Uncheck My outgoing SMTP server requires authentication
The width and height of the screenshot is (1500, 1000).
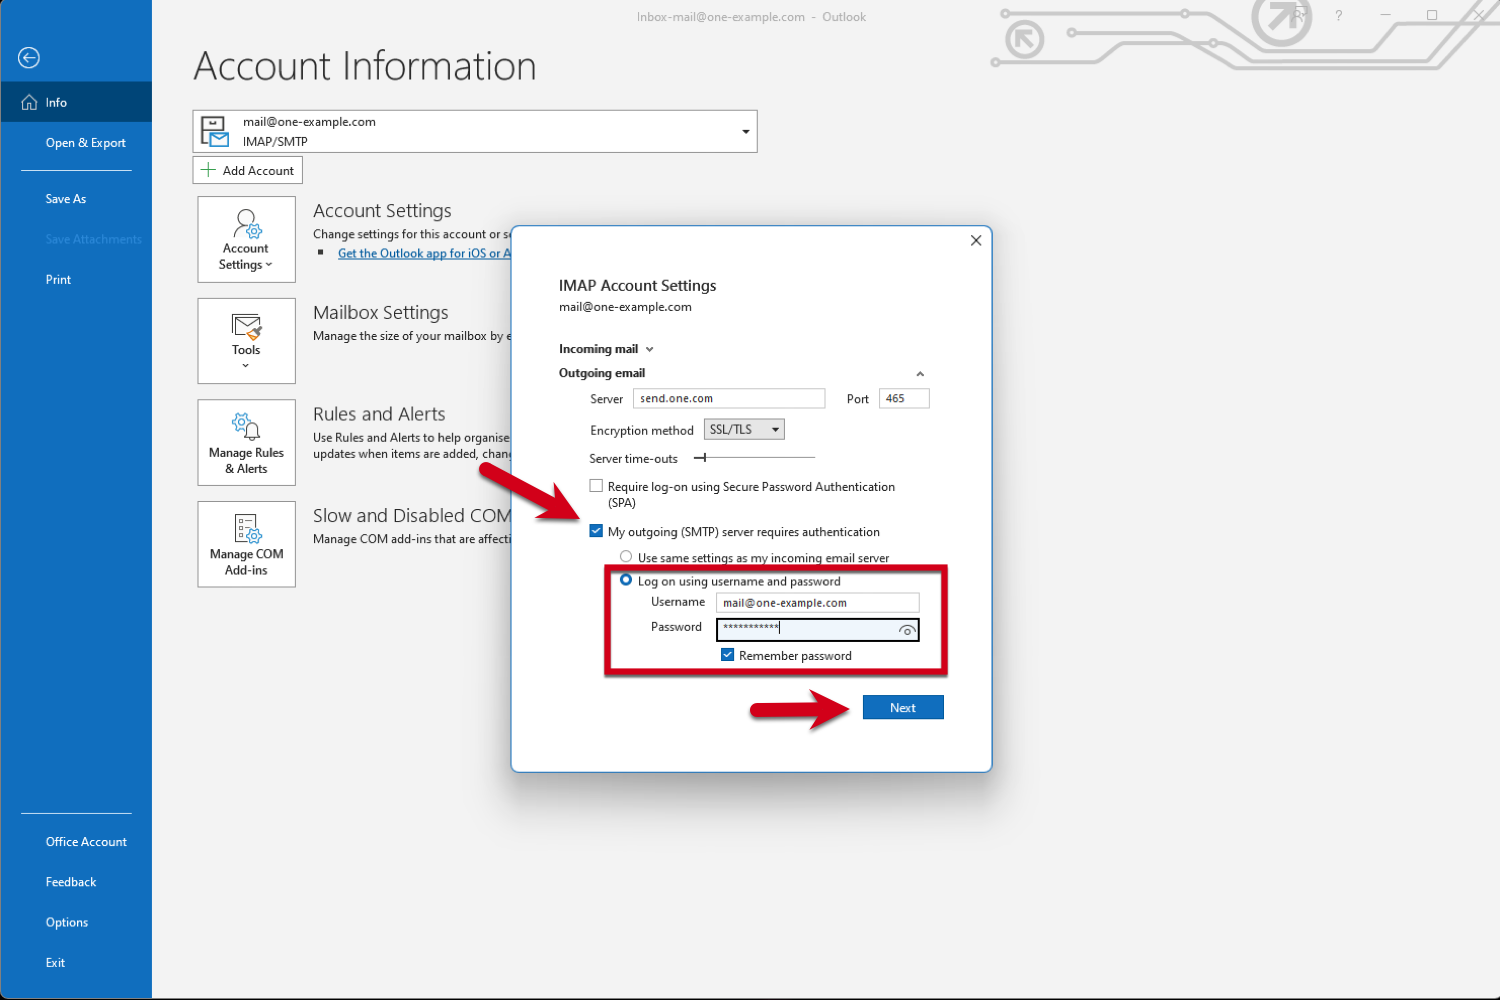click(596, 531)
